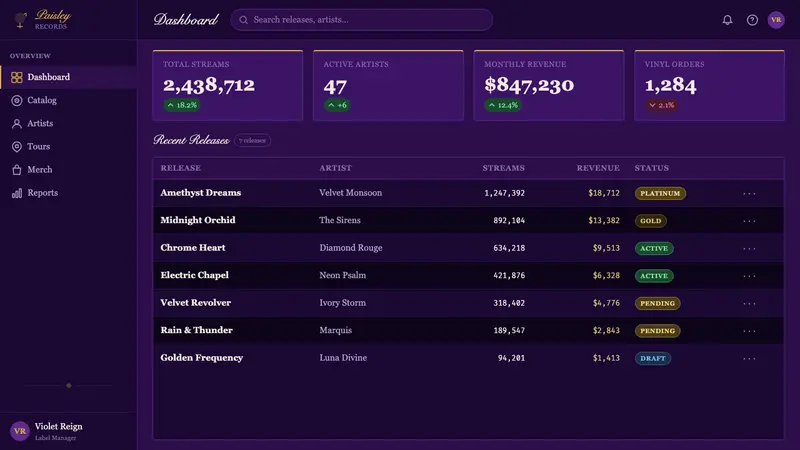Open the Electric Chapel release

pos(194,276)
